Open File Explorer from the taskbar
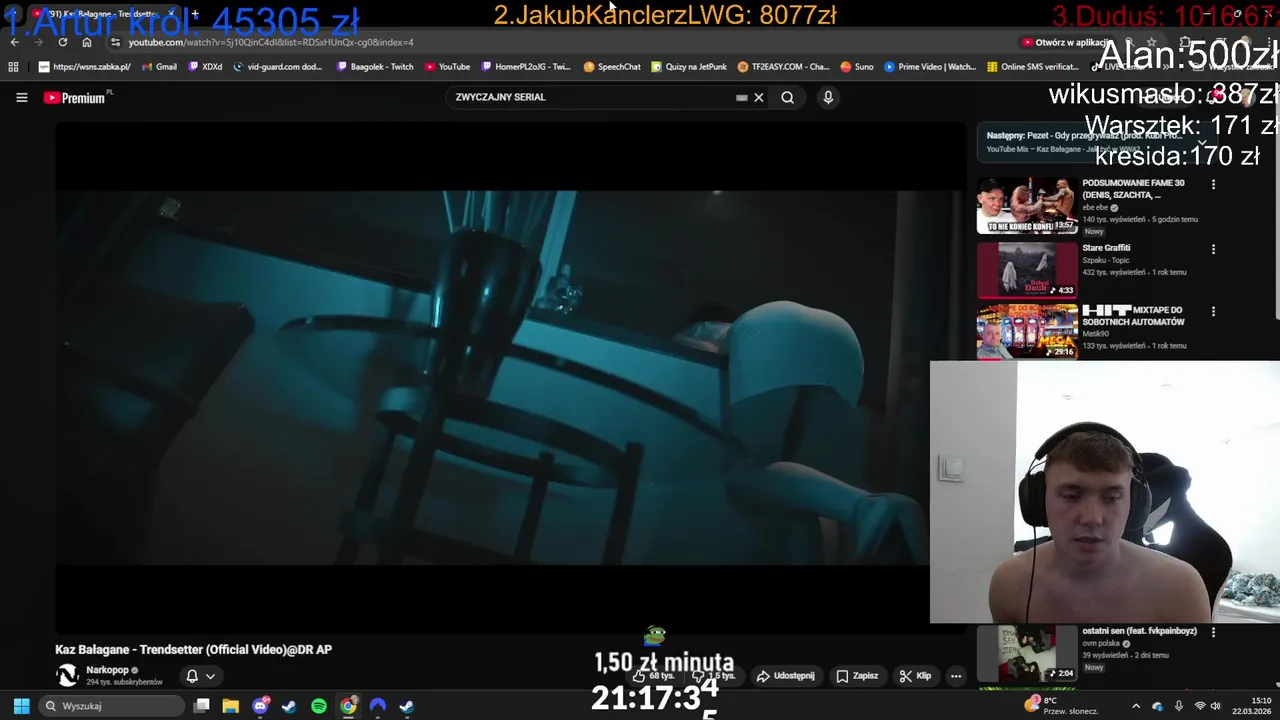Image resolution: width=1280 pixels, height=720 pixels. [230, 706]
